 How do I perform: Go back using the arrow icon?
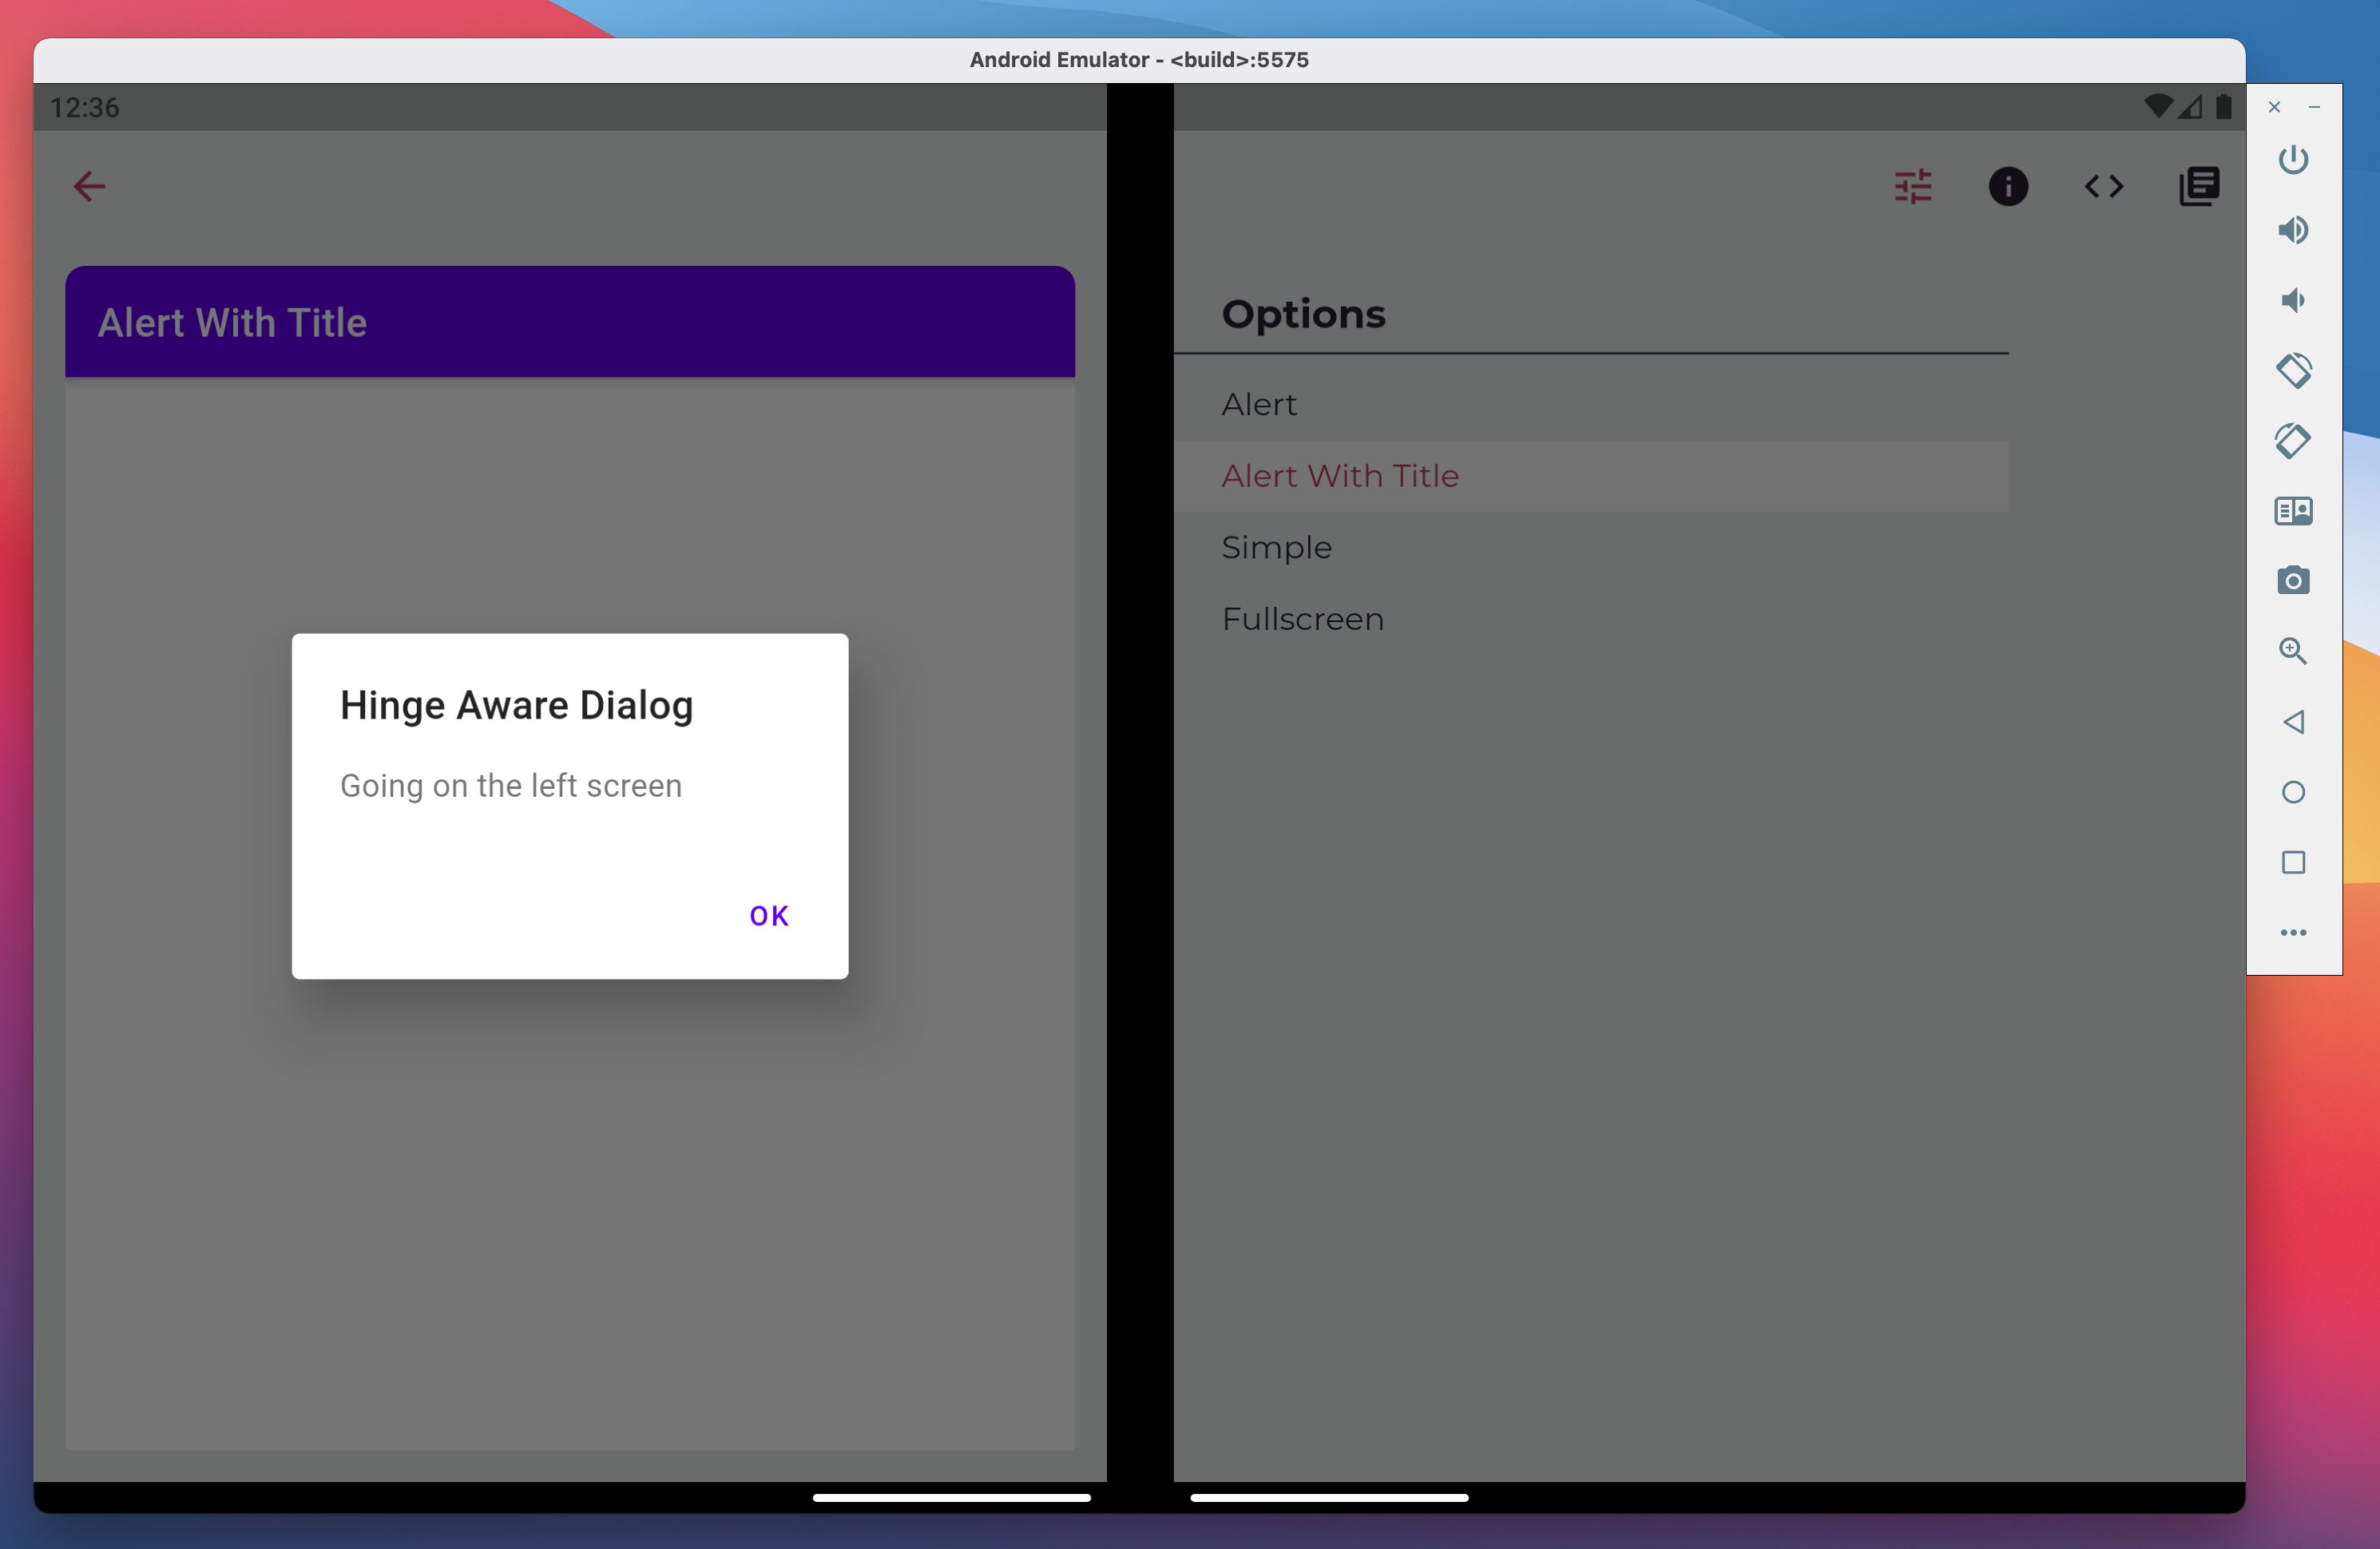click(x=89, y=187)
